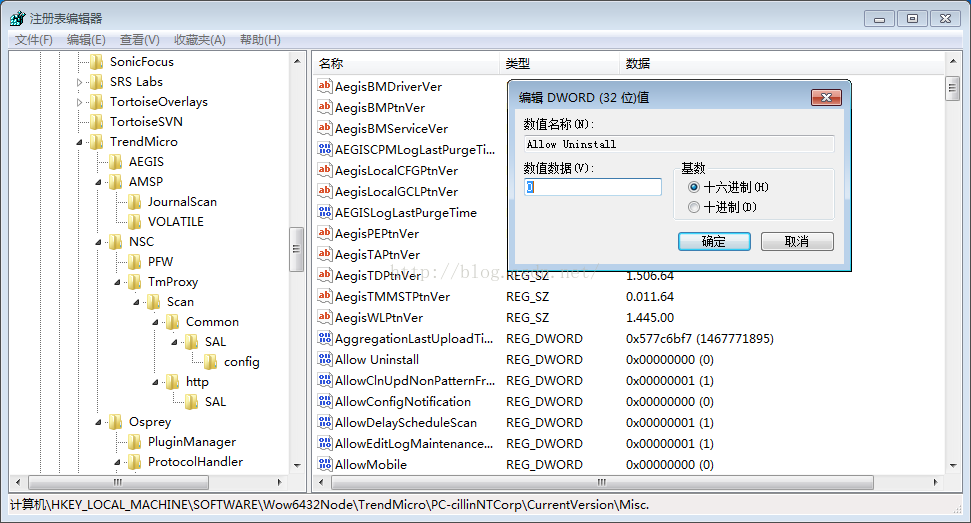971x523 pixels.
Task: Open the 收藏夹(A) menu
Action: tap(199, 40)
